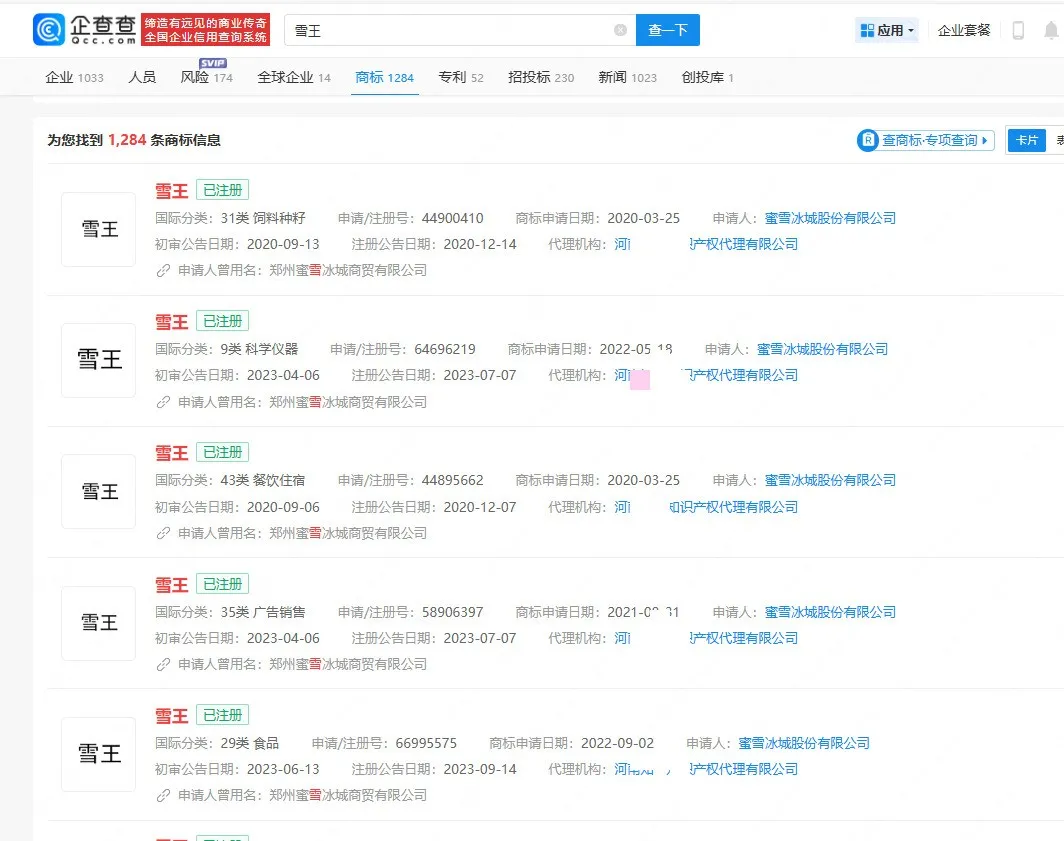This screenshot has width=1064, height=841.
Task: Open 雪王 trademark image for 31类 饲料种籽
Action: click(98, 229)
